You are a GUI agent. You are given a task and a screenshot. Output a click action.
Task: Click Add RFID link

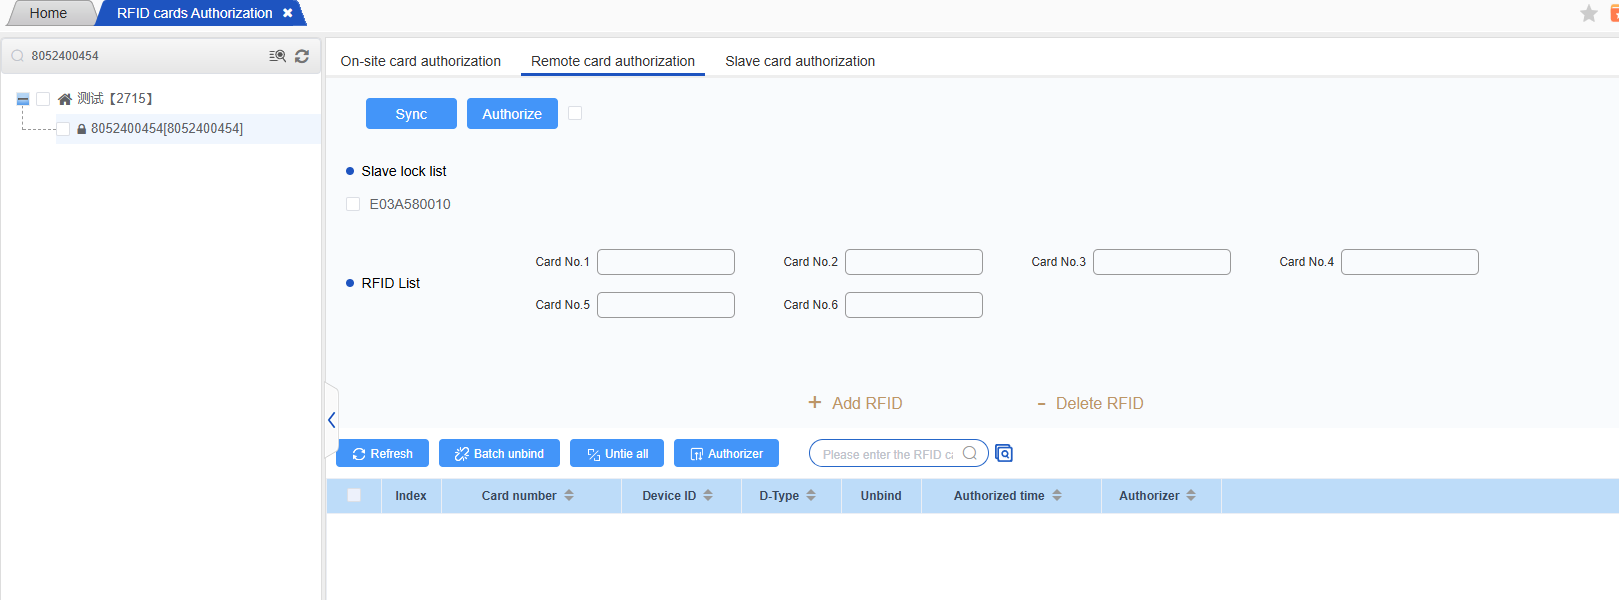[x=855, y=403]
